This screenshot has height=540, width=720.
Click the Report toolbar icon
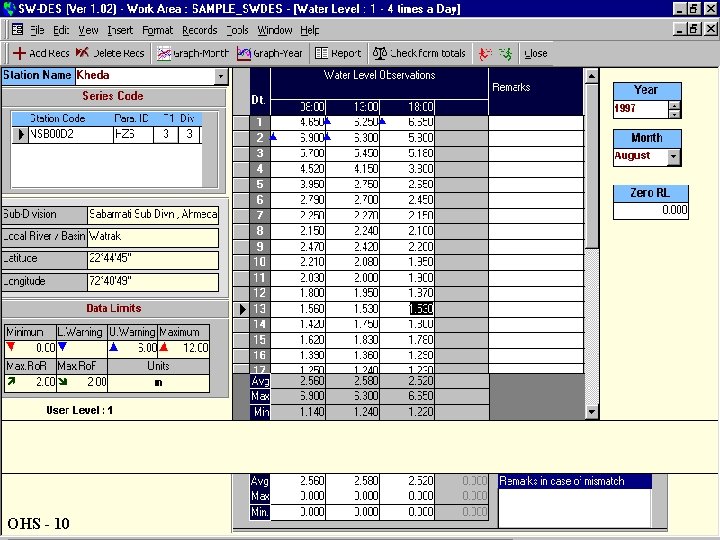click(x=321, y=53)
